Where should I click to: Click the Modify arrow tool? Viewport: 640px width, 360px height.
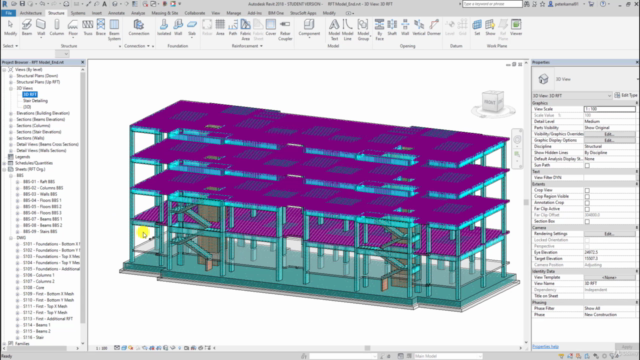(x=10, y=27)
